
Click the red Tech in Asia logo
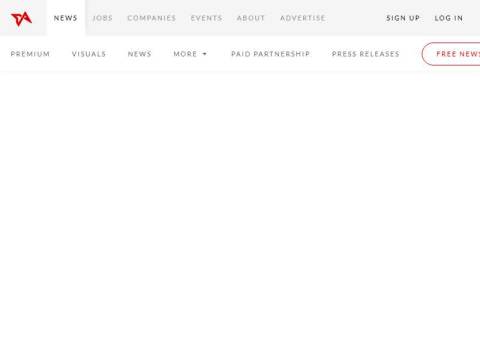[x=22, y=18]
